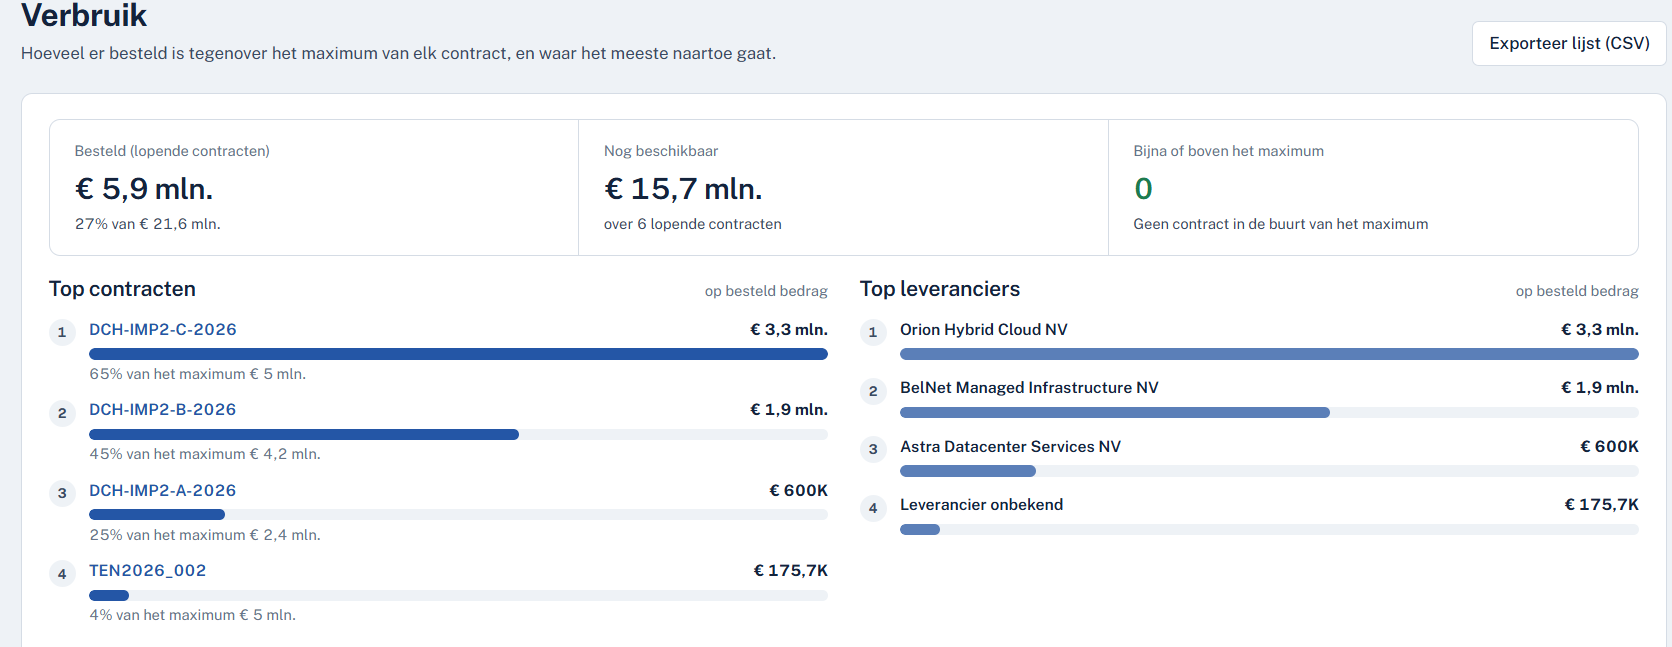The image size is (1672, 647).
Task: Click the Hoeveel er besteld is description text
Action: click(x=398, y=53)
